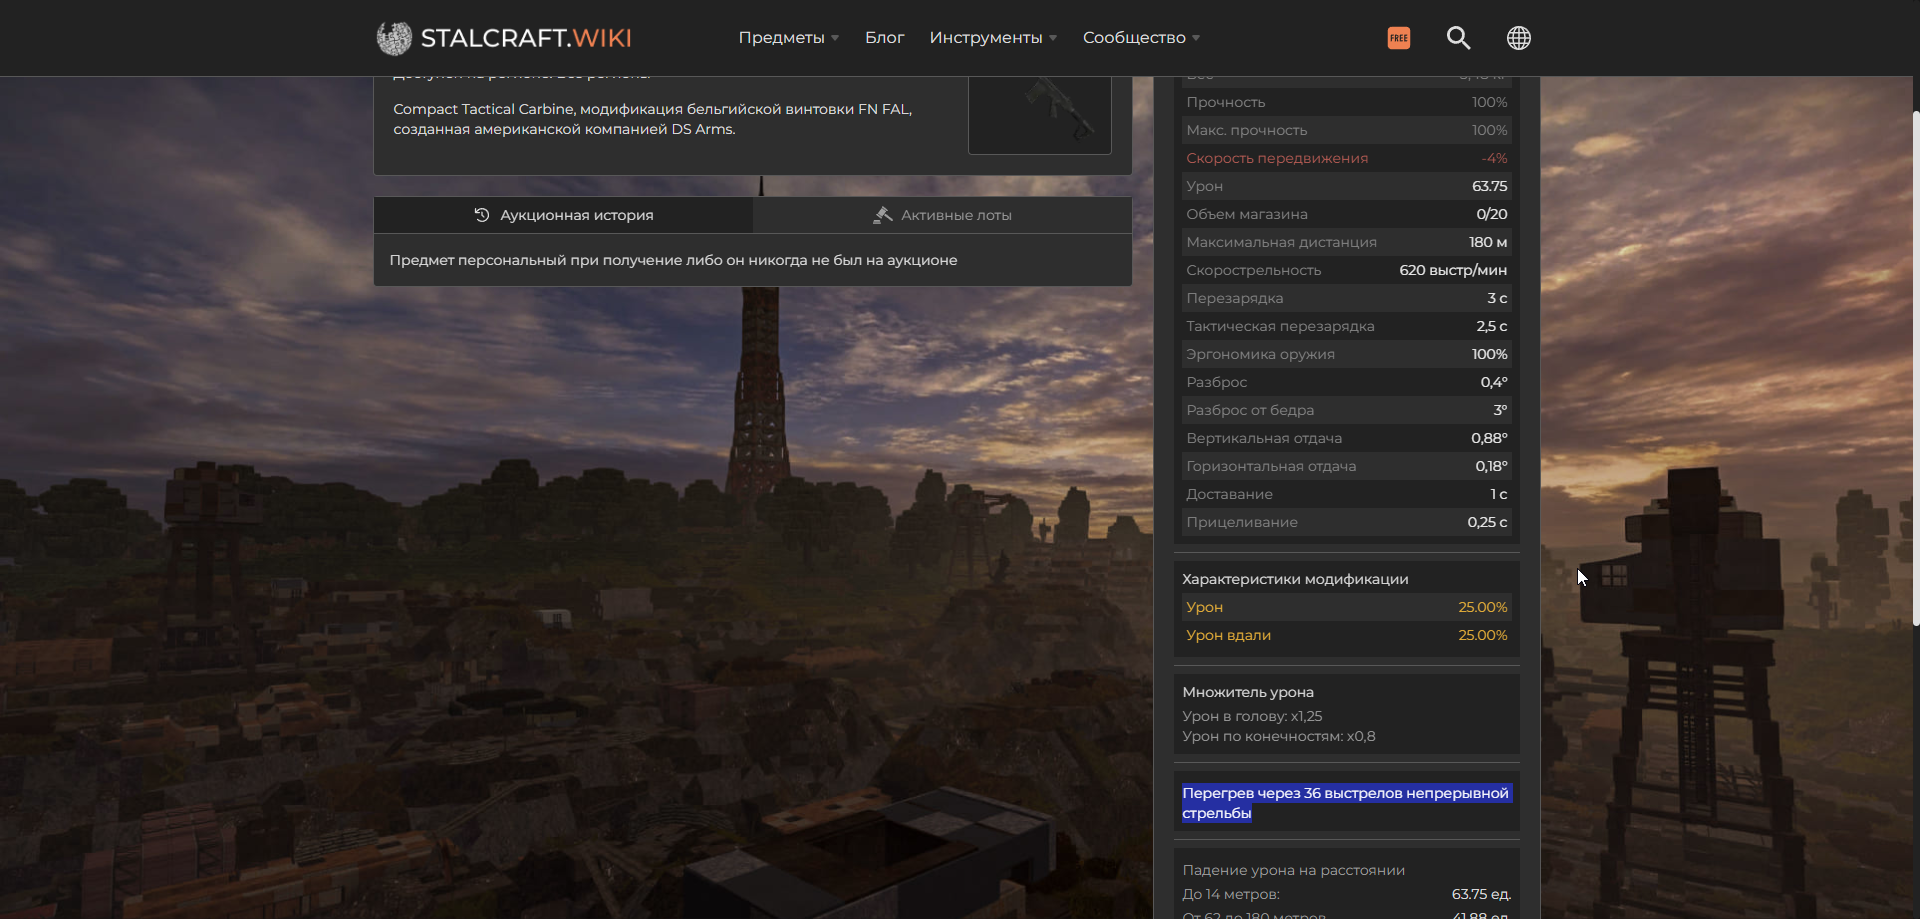
Task: Select the Объем магазина stat row
Action: pyautogui.click(x=1346, y=214)
